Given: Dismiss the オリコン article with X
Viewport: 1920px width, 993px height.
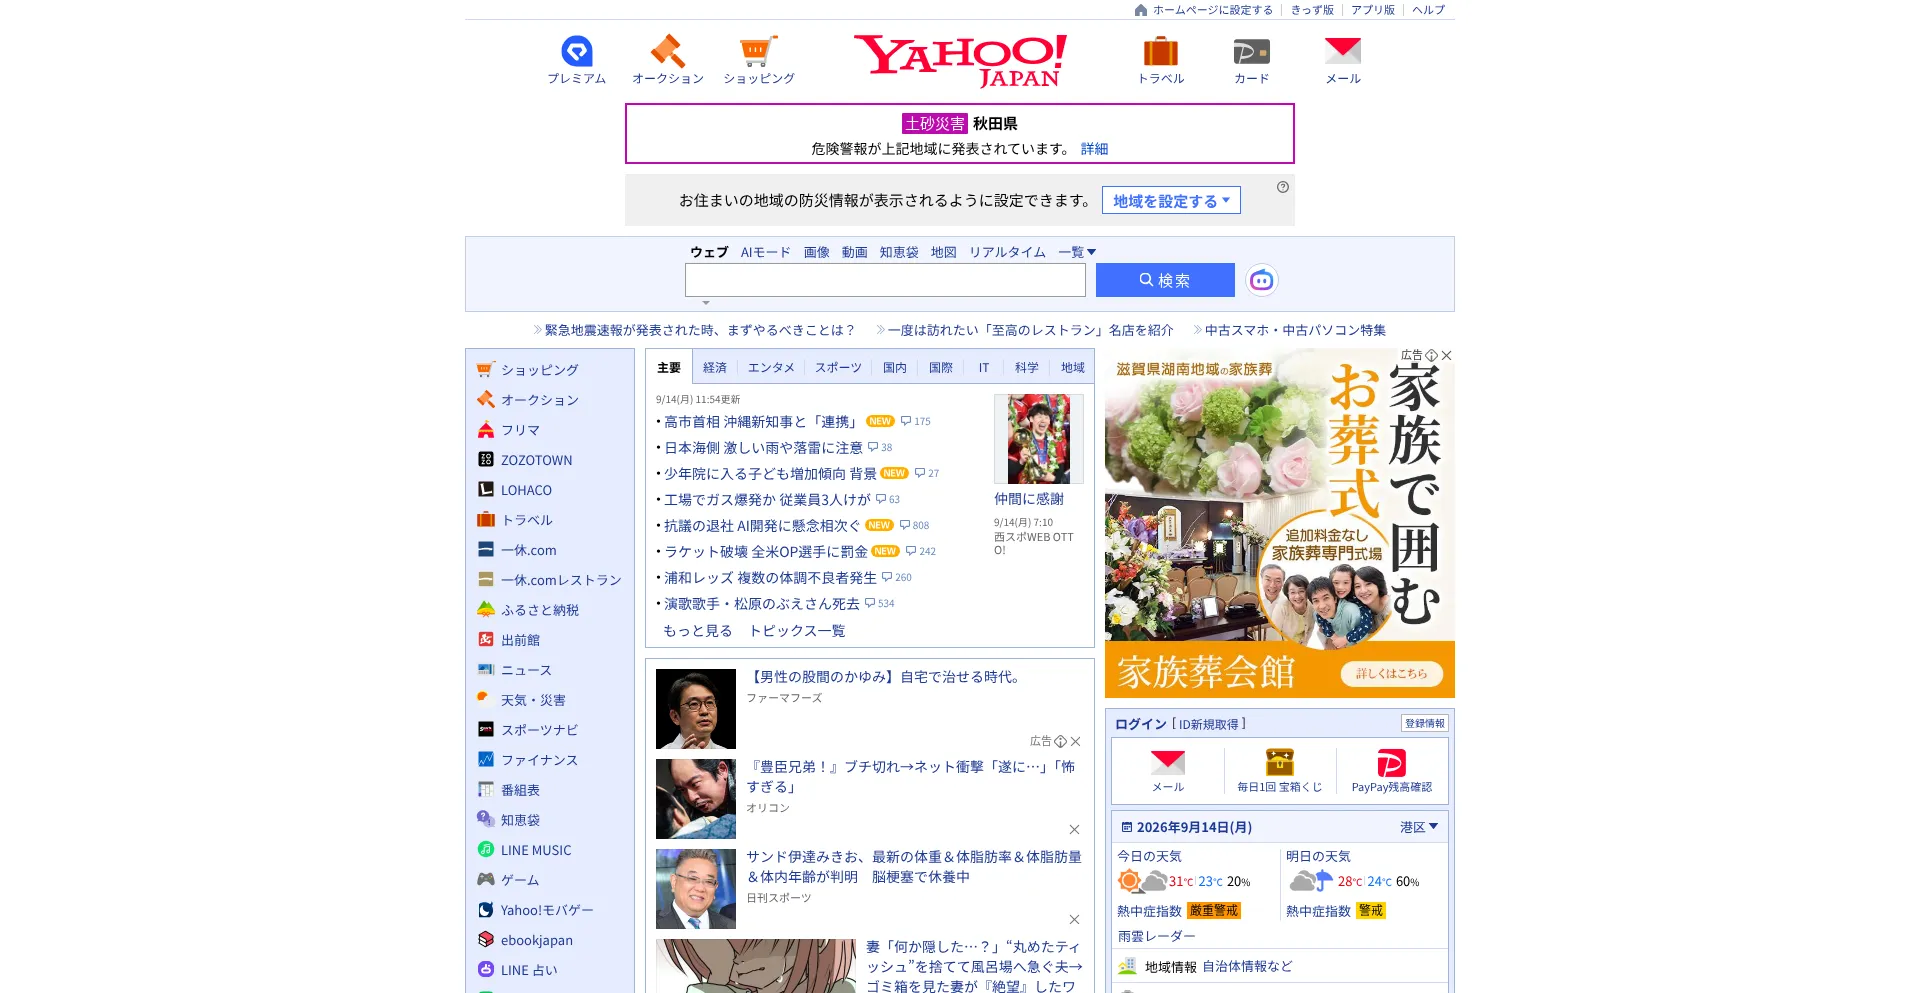Looking at the screenshot, I should pyautogui.click(x=1074, y=829).
